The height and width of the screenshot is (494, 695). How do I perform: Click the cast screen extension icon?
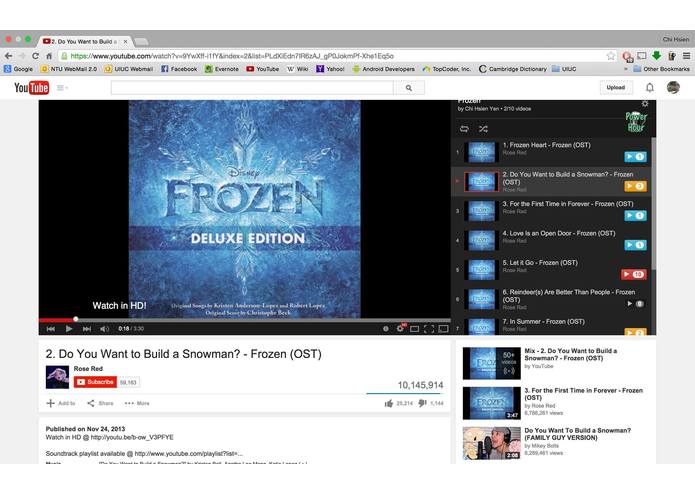(x=642, y=56)
